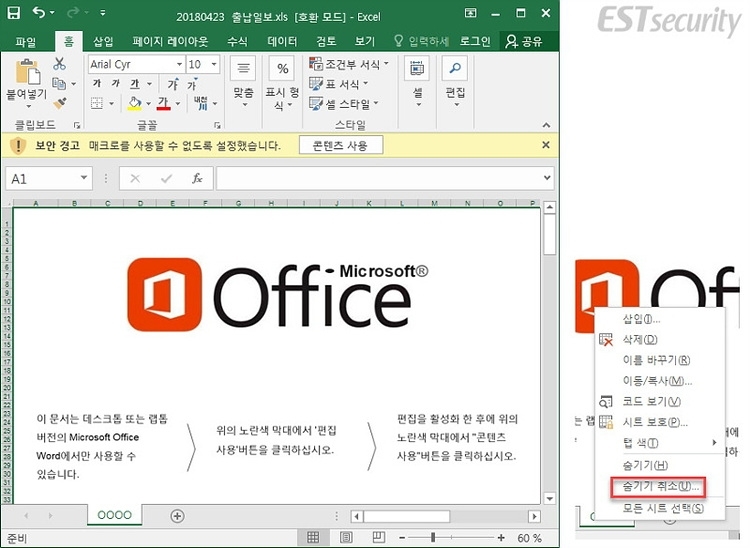750x548 pixels.
Task: Click the Share (공유) person icon
Action: 511,42
